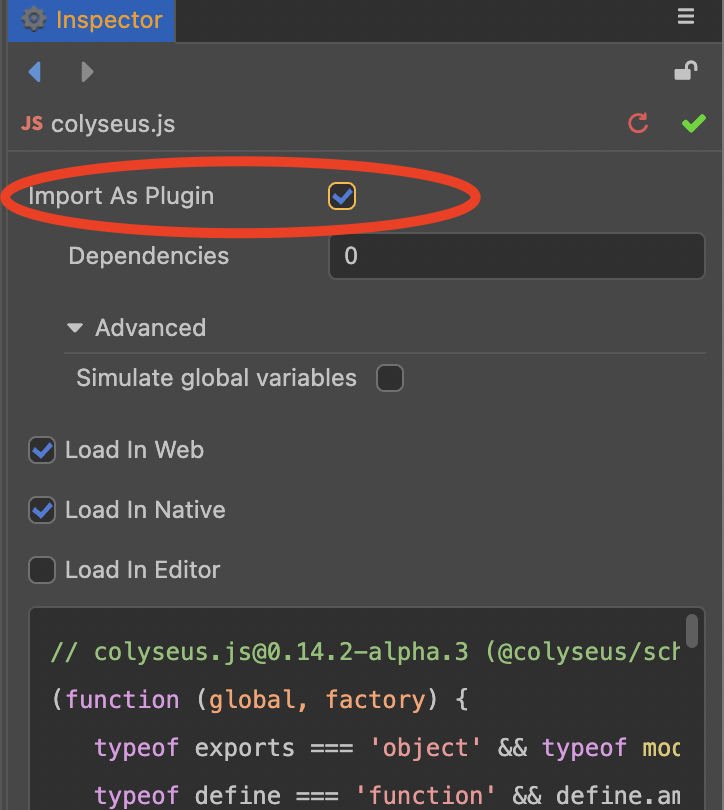This screenshot has height=810, width=724.
Task: Click the Advanced disclosure triangle
Action: click(x=75, y=327)
